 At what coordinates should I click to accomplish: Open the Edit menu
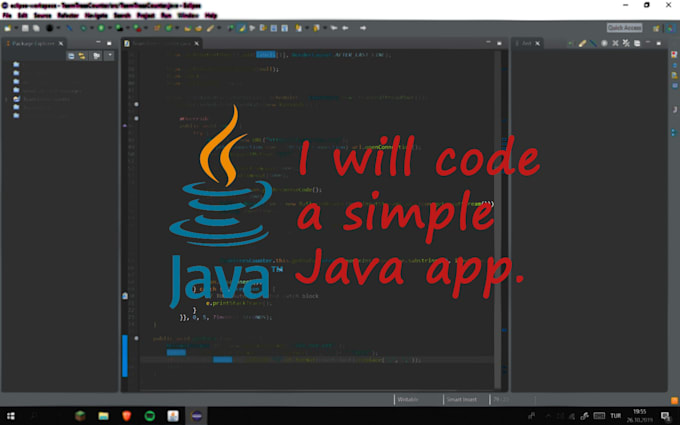(x=23, y=16)
